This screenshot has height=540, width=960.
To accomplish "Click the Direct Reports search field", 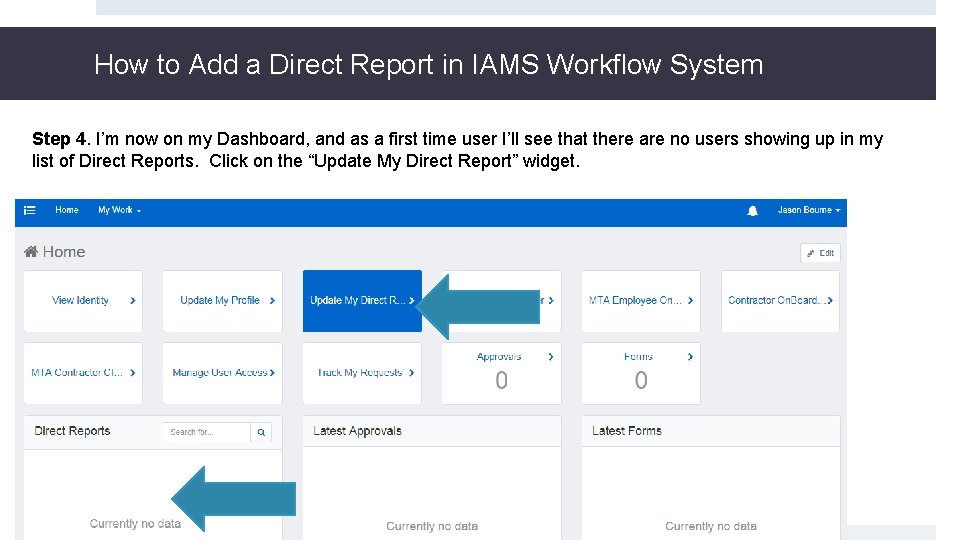I will click(x=207, y=432).
